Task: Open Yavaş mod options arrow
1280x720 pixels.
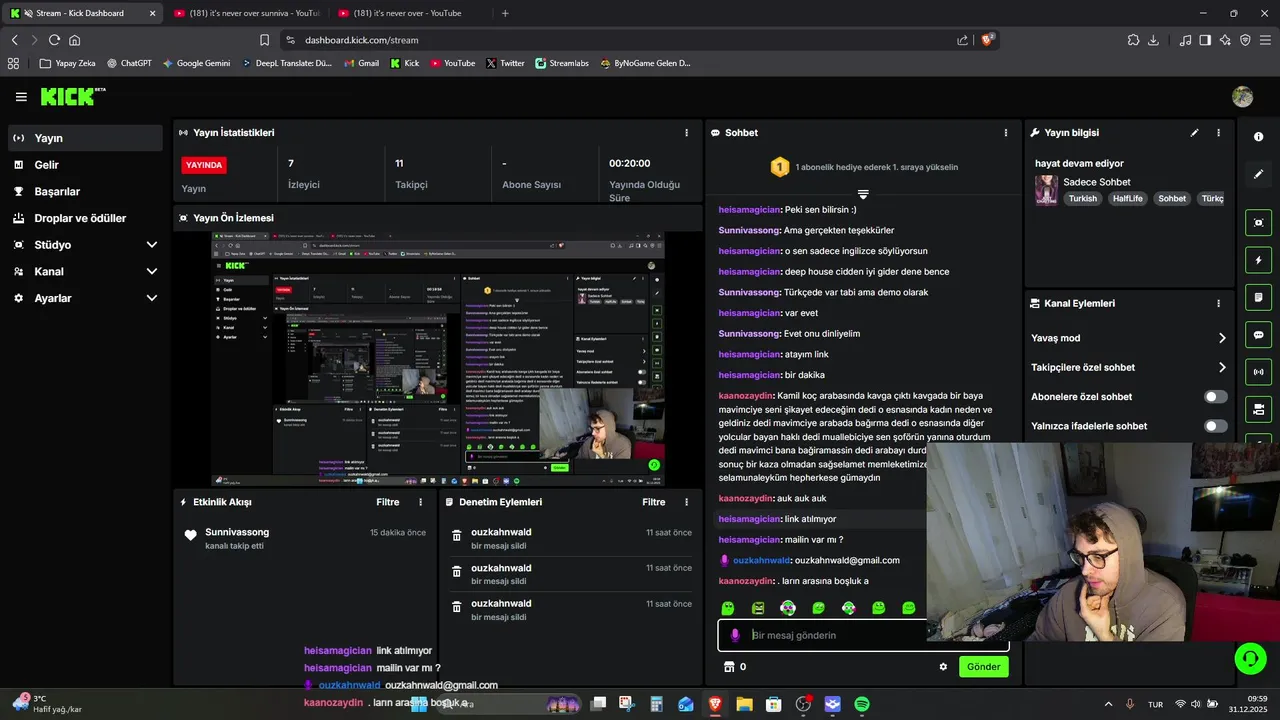Action: pos(1222,338)
